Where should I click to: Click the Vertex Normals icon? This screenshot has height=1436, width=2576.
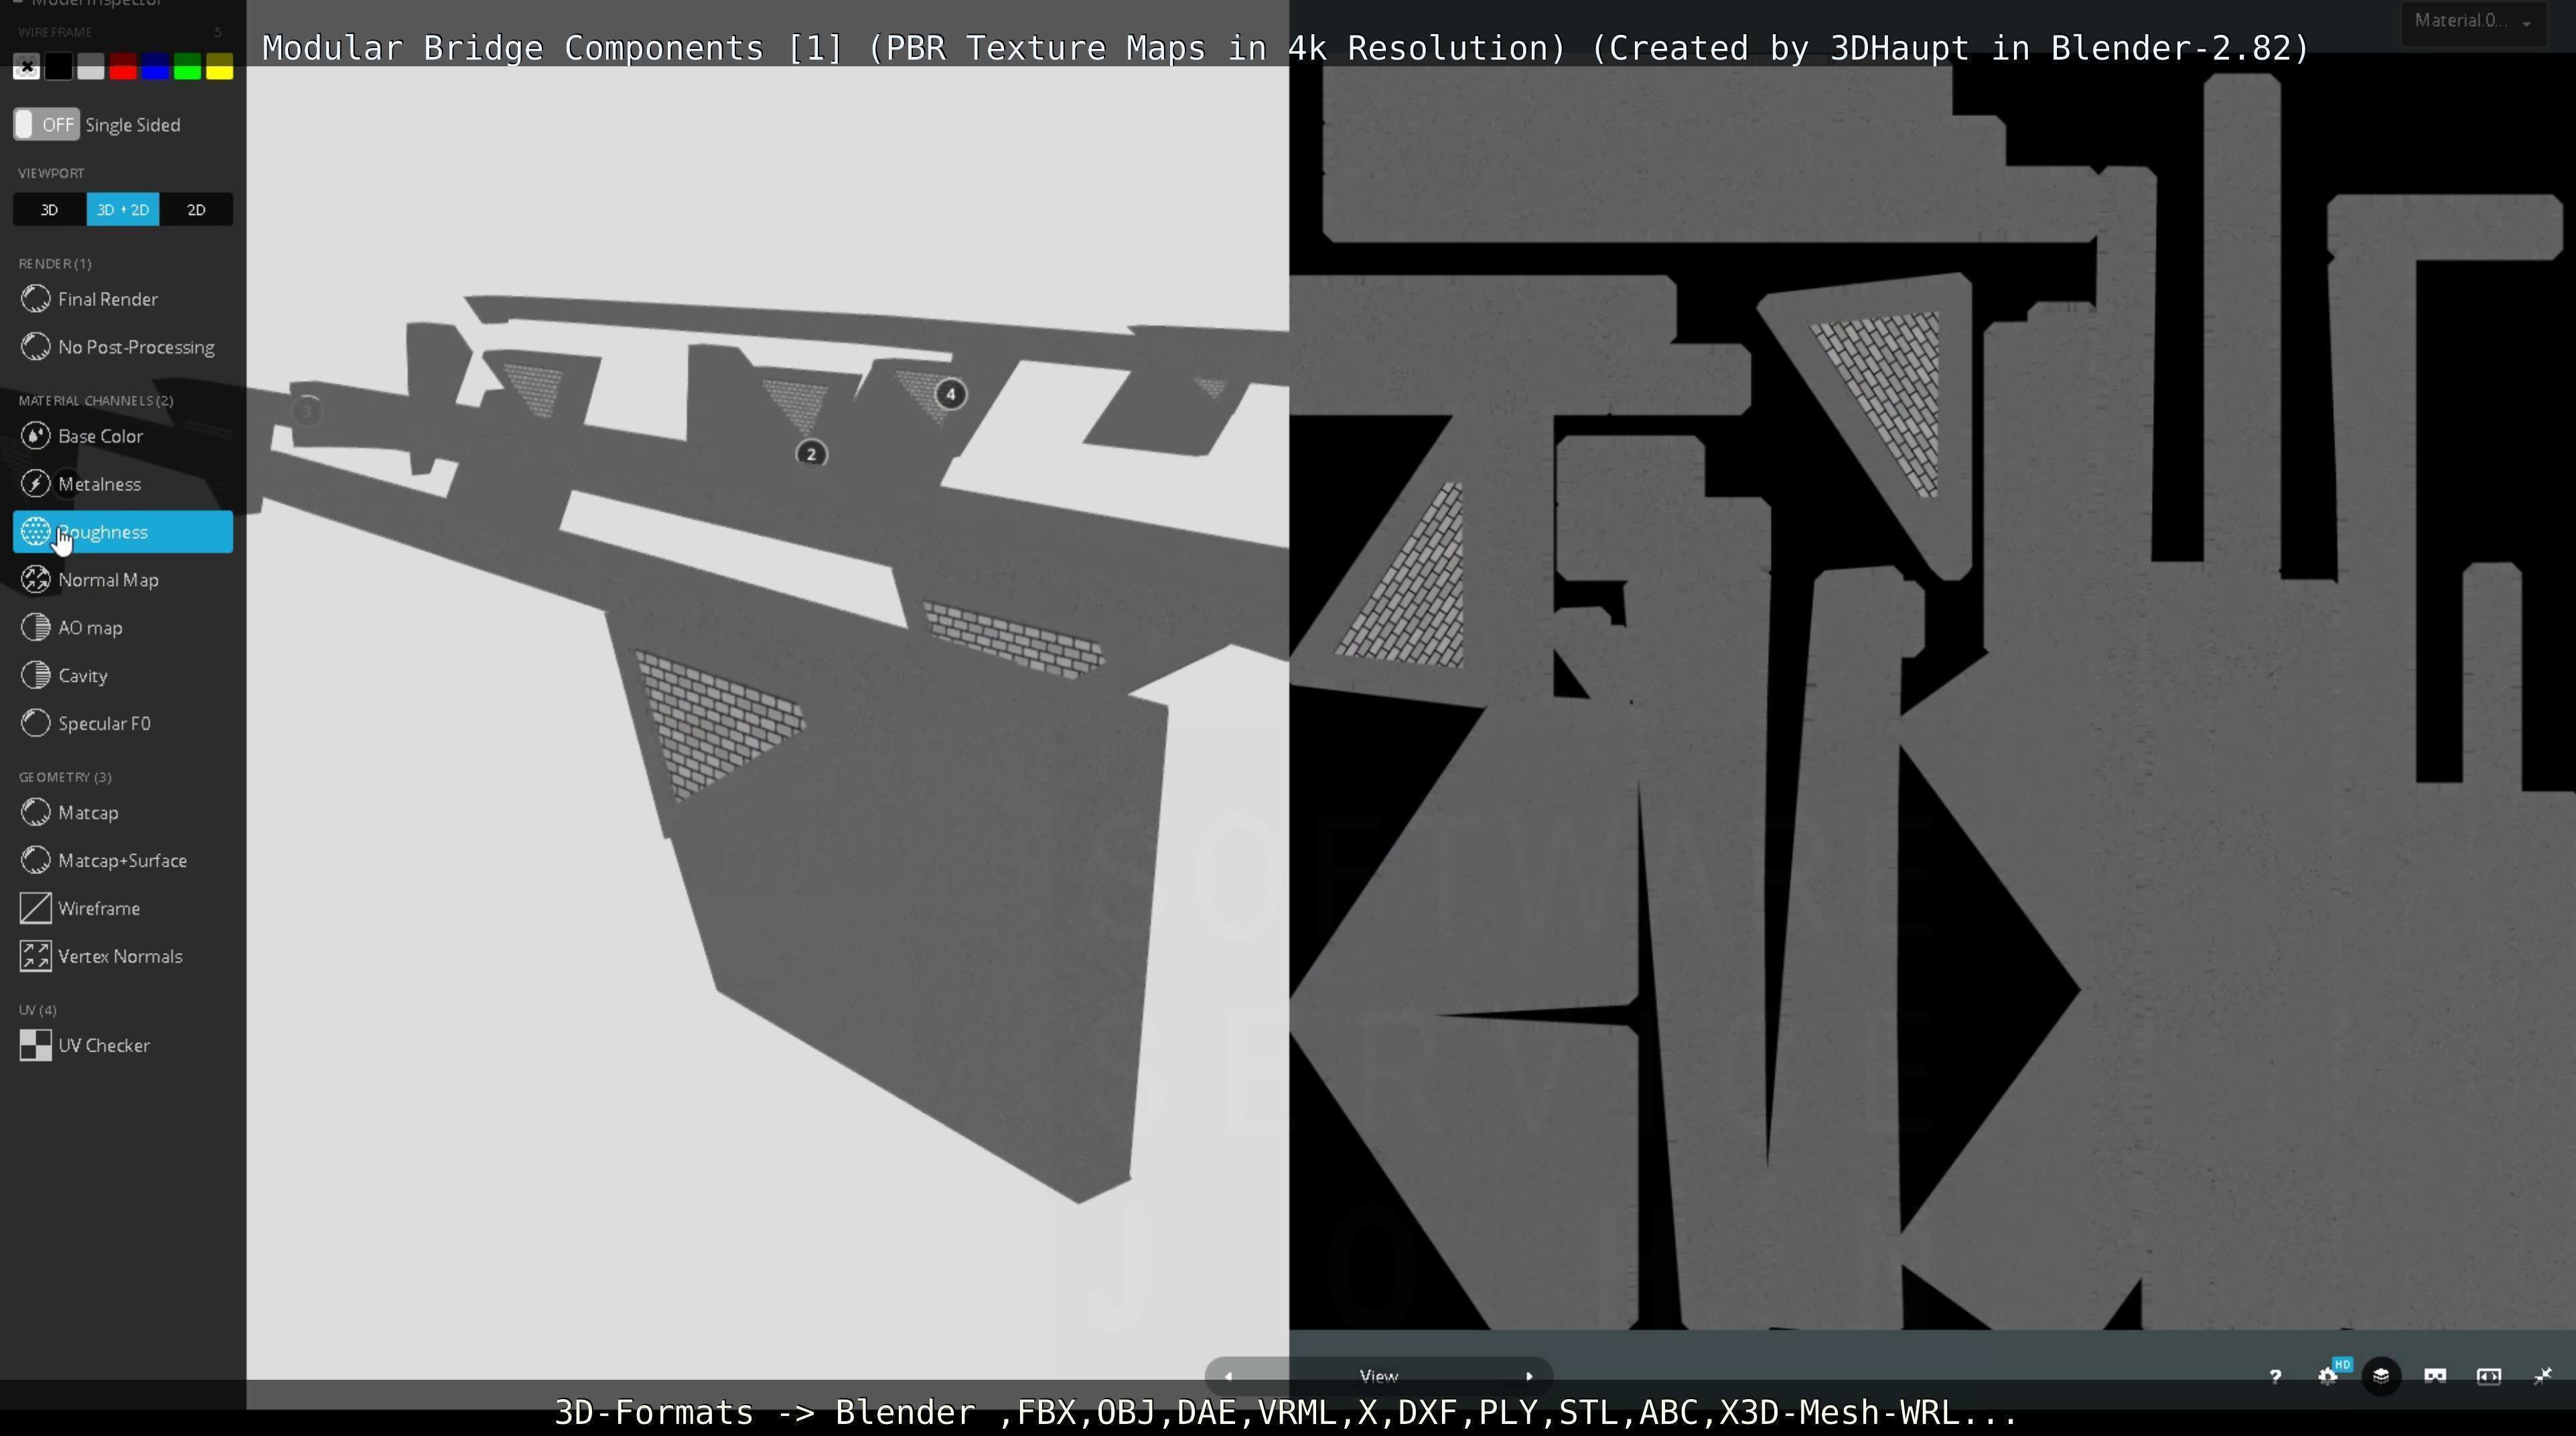pos(36,957)
